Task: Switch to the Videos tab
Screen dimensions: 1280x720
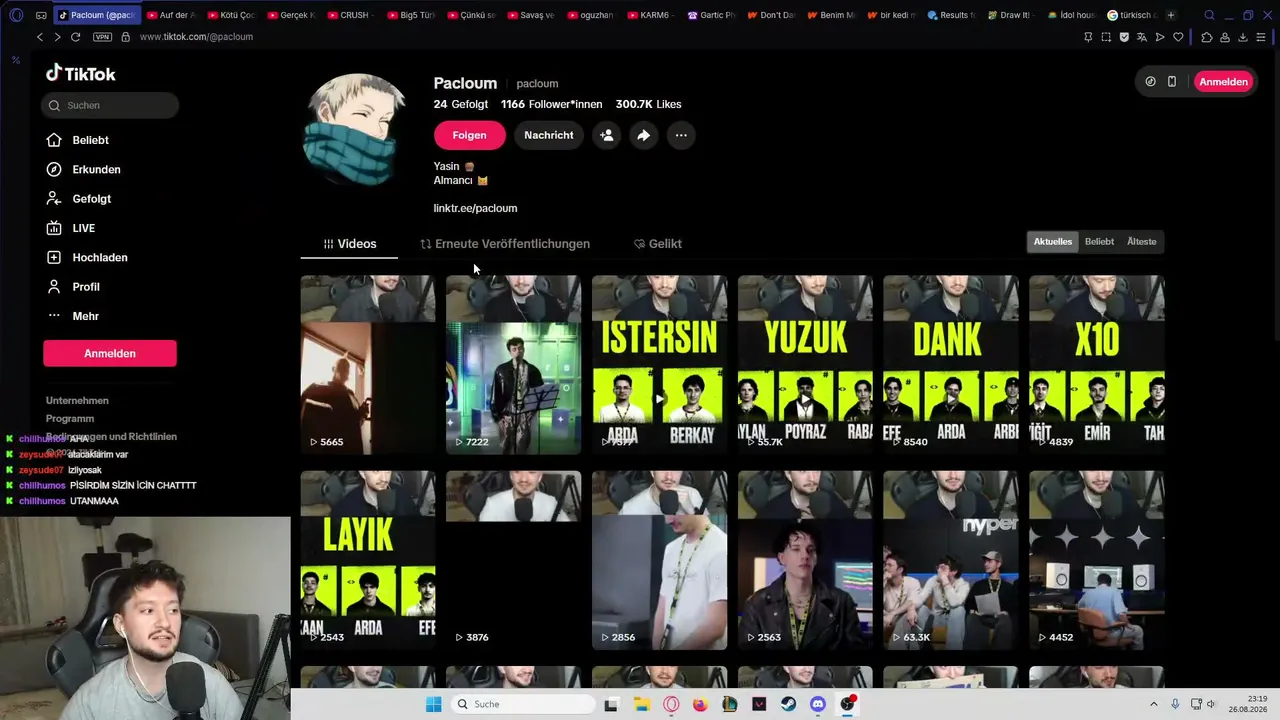Action: point(349,244)
